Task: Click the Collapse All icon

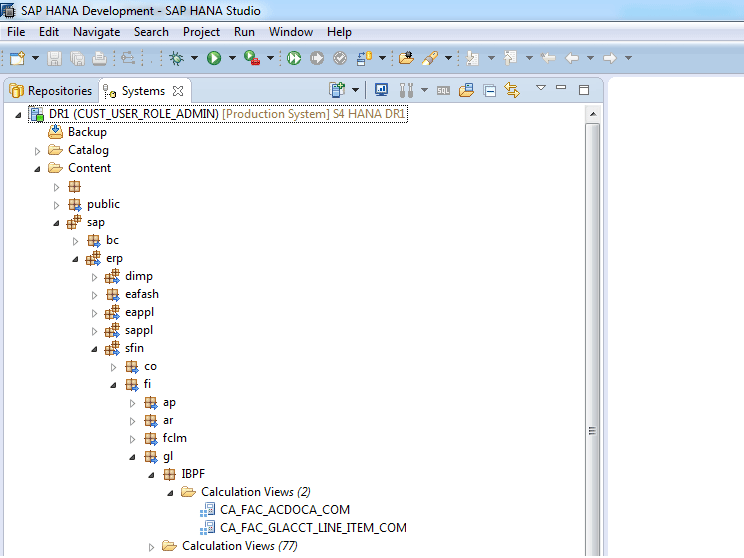Action: [490, 90]
